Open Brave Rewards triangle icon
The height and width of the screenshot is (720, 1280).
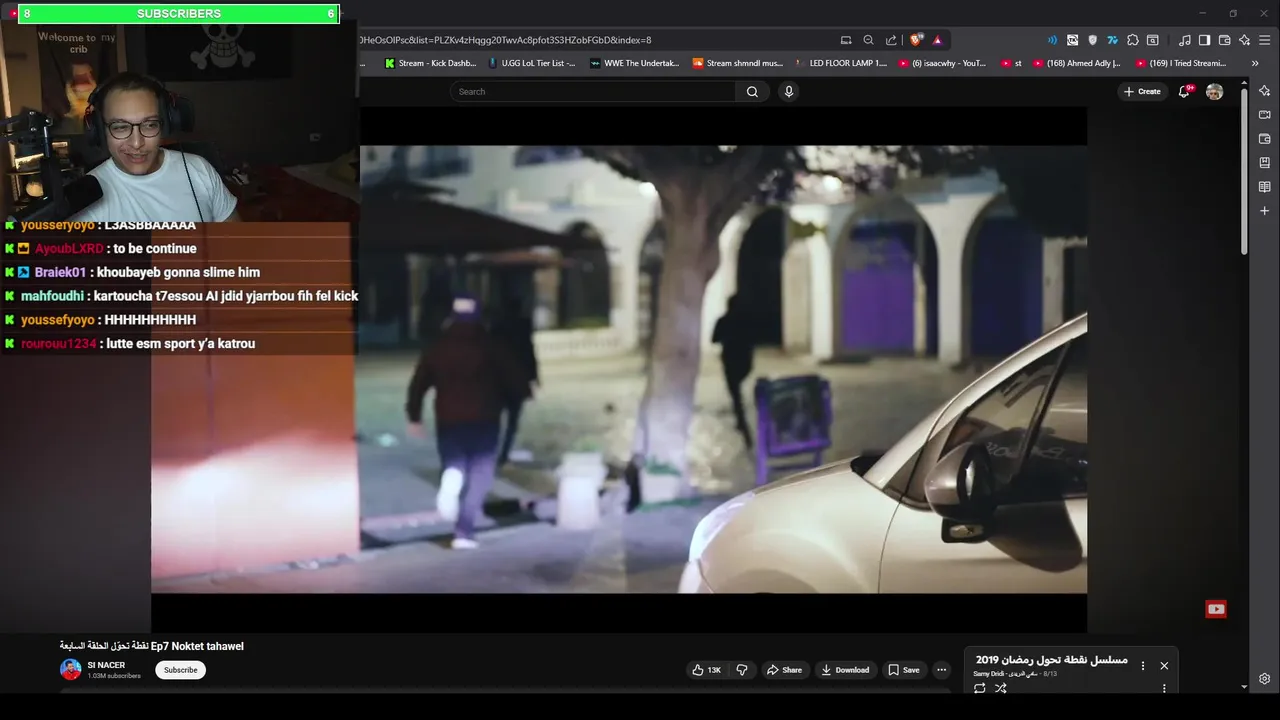(937, 40)
